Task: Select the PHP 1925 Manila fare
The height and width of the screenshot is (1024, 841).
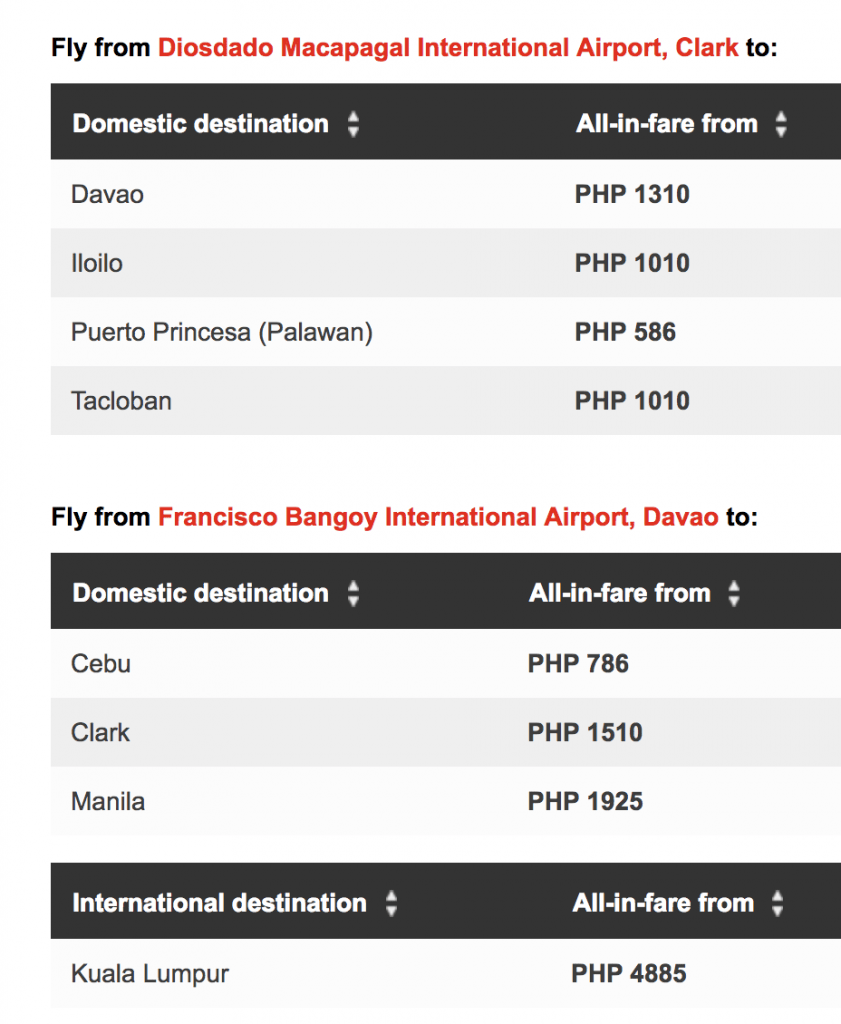Action: pos(585,801)
